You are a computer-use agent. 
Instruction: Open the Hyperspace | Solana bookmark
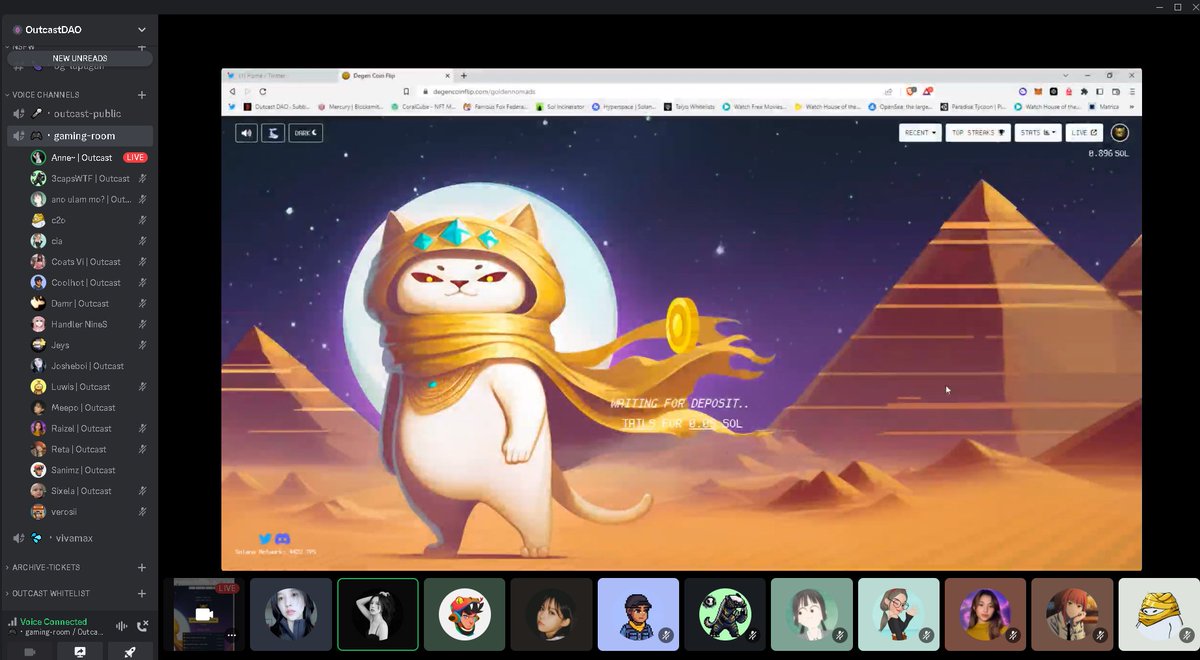click(626, 106)
